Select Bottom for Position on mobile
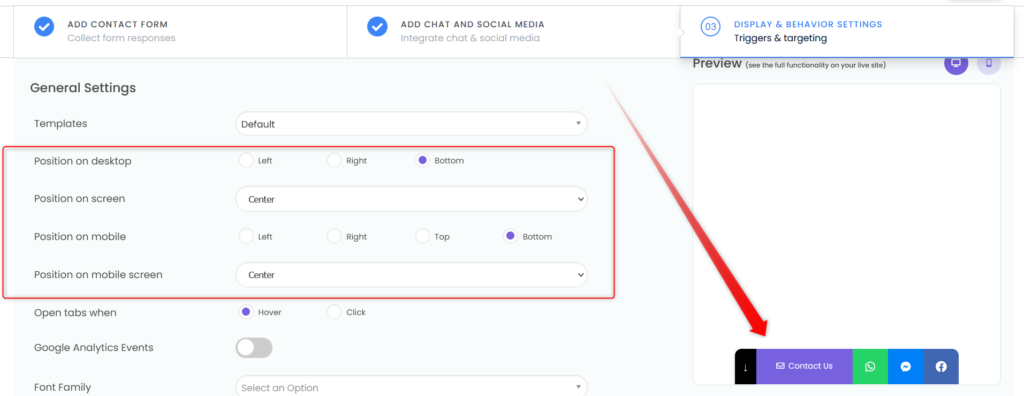The height and width of the screenshot is (396, 1024). point(510,236)
